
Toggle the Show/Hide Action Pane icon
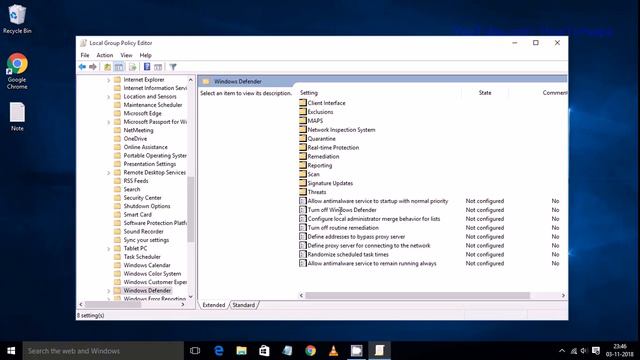158,67
